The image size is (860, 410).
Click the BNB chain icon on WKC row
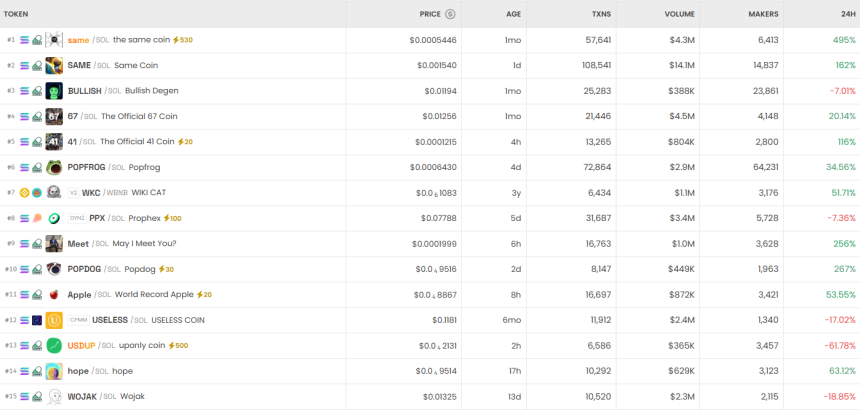(x=25, y=193)
